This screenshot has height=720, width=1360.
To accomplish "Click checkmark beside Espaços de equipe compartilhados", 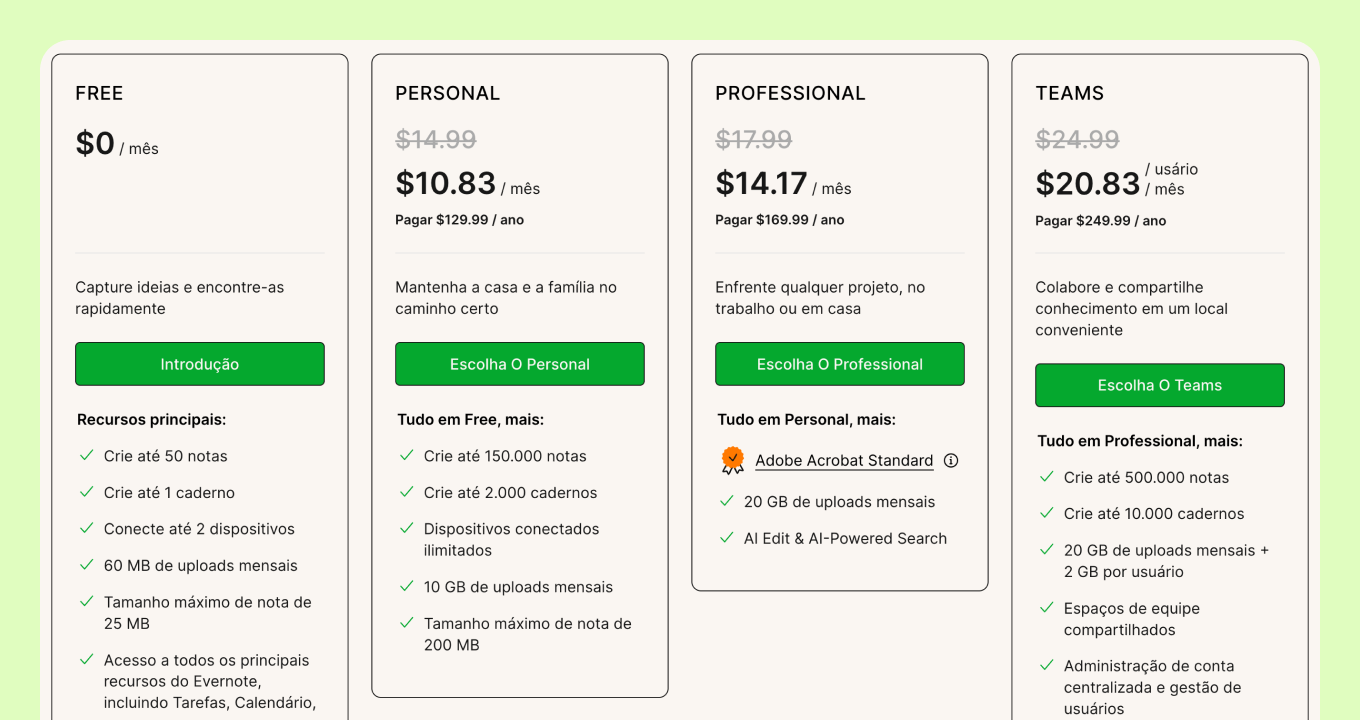I will [x=1047, y=607].
